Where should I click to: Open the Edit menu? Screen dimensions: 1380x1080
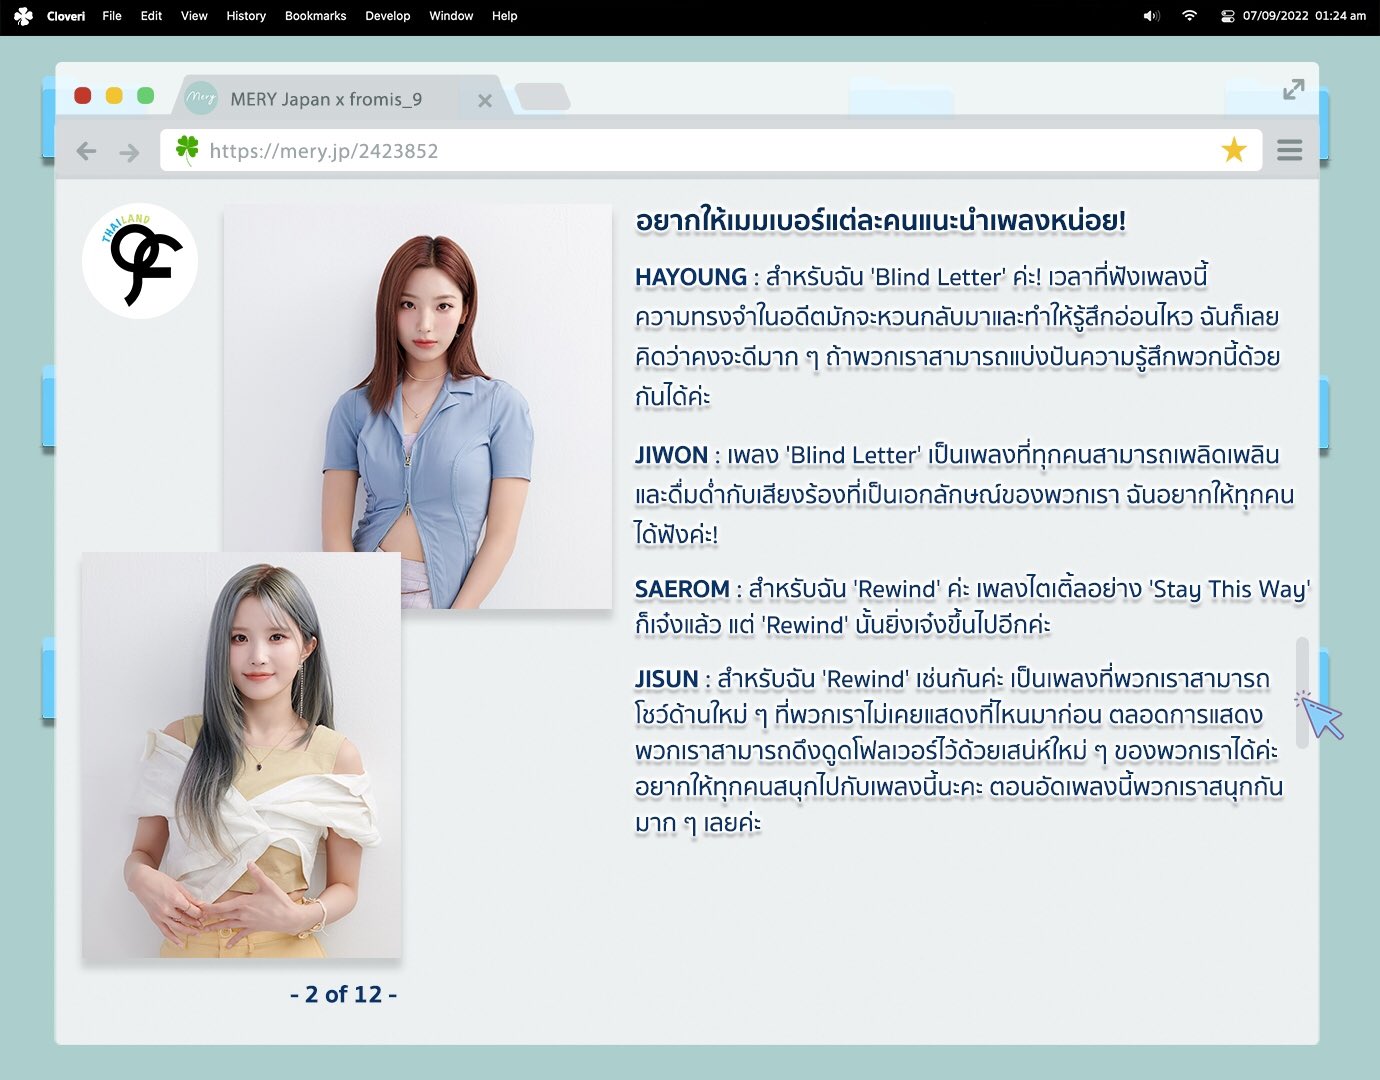(x=151, y=16)
